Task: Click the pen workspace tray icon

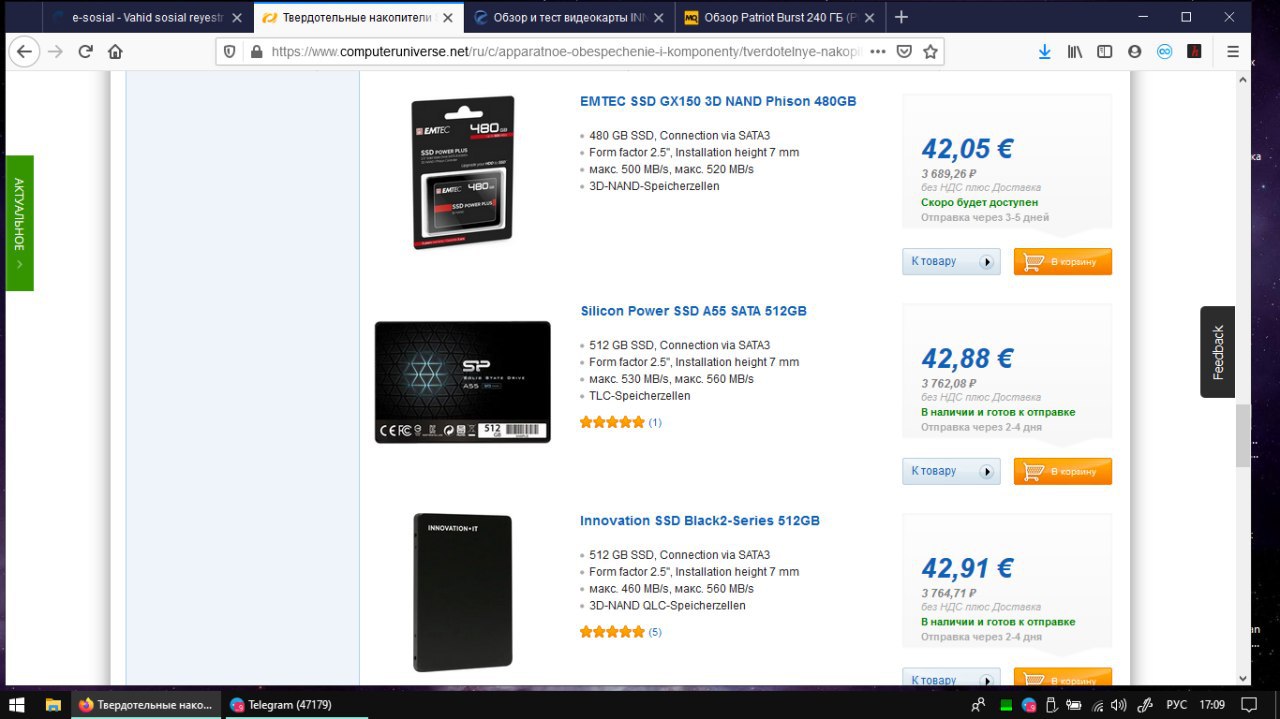Action: tap(1146, 705)
